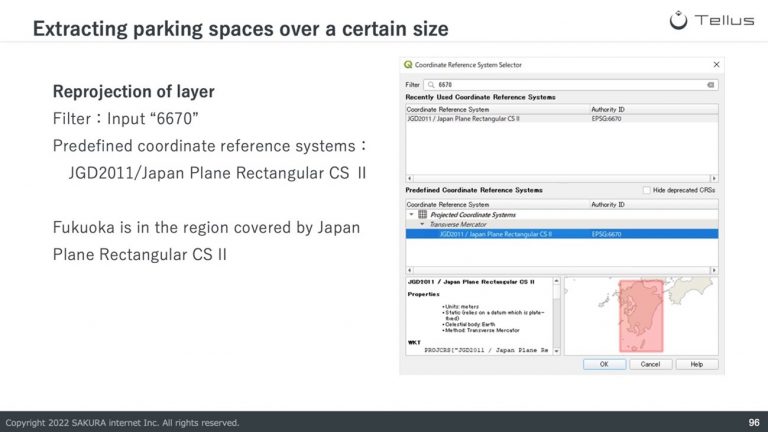Select highlighted JGD2011 / Japan Plane Rectangular CS II row

562,234
